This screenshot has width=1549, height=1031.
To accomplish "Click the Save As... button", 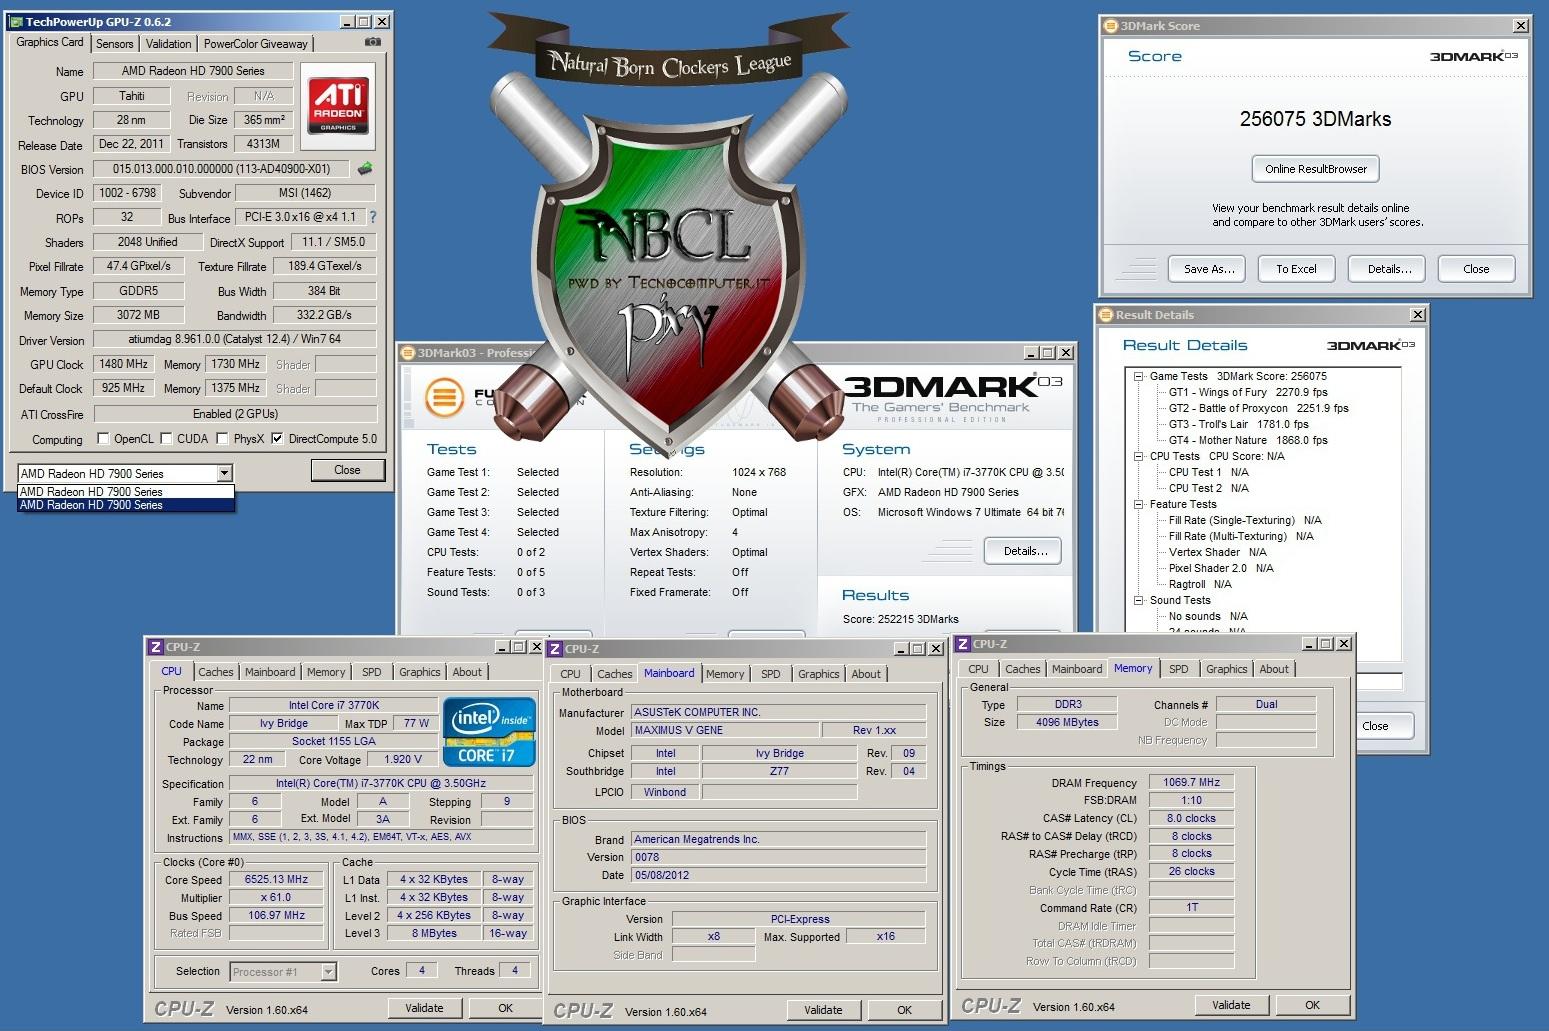I will coord(1209,269).
